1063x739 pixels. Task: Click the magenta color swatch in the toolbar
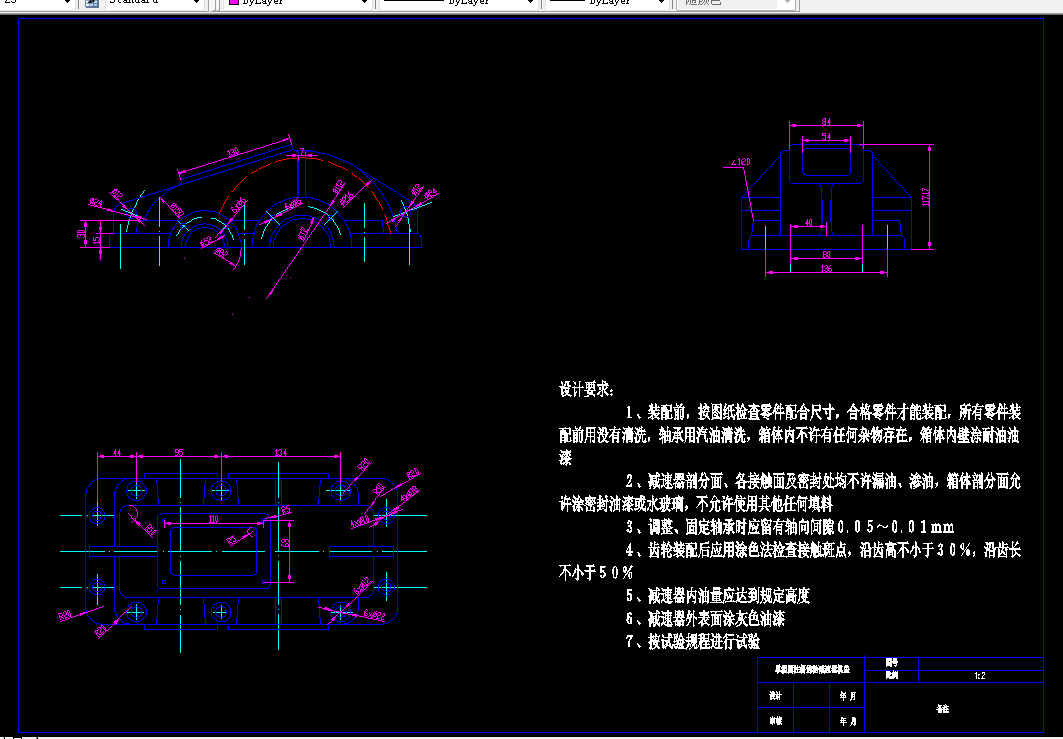pos(234,3)
